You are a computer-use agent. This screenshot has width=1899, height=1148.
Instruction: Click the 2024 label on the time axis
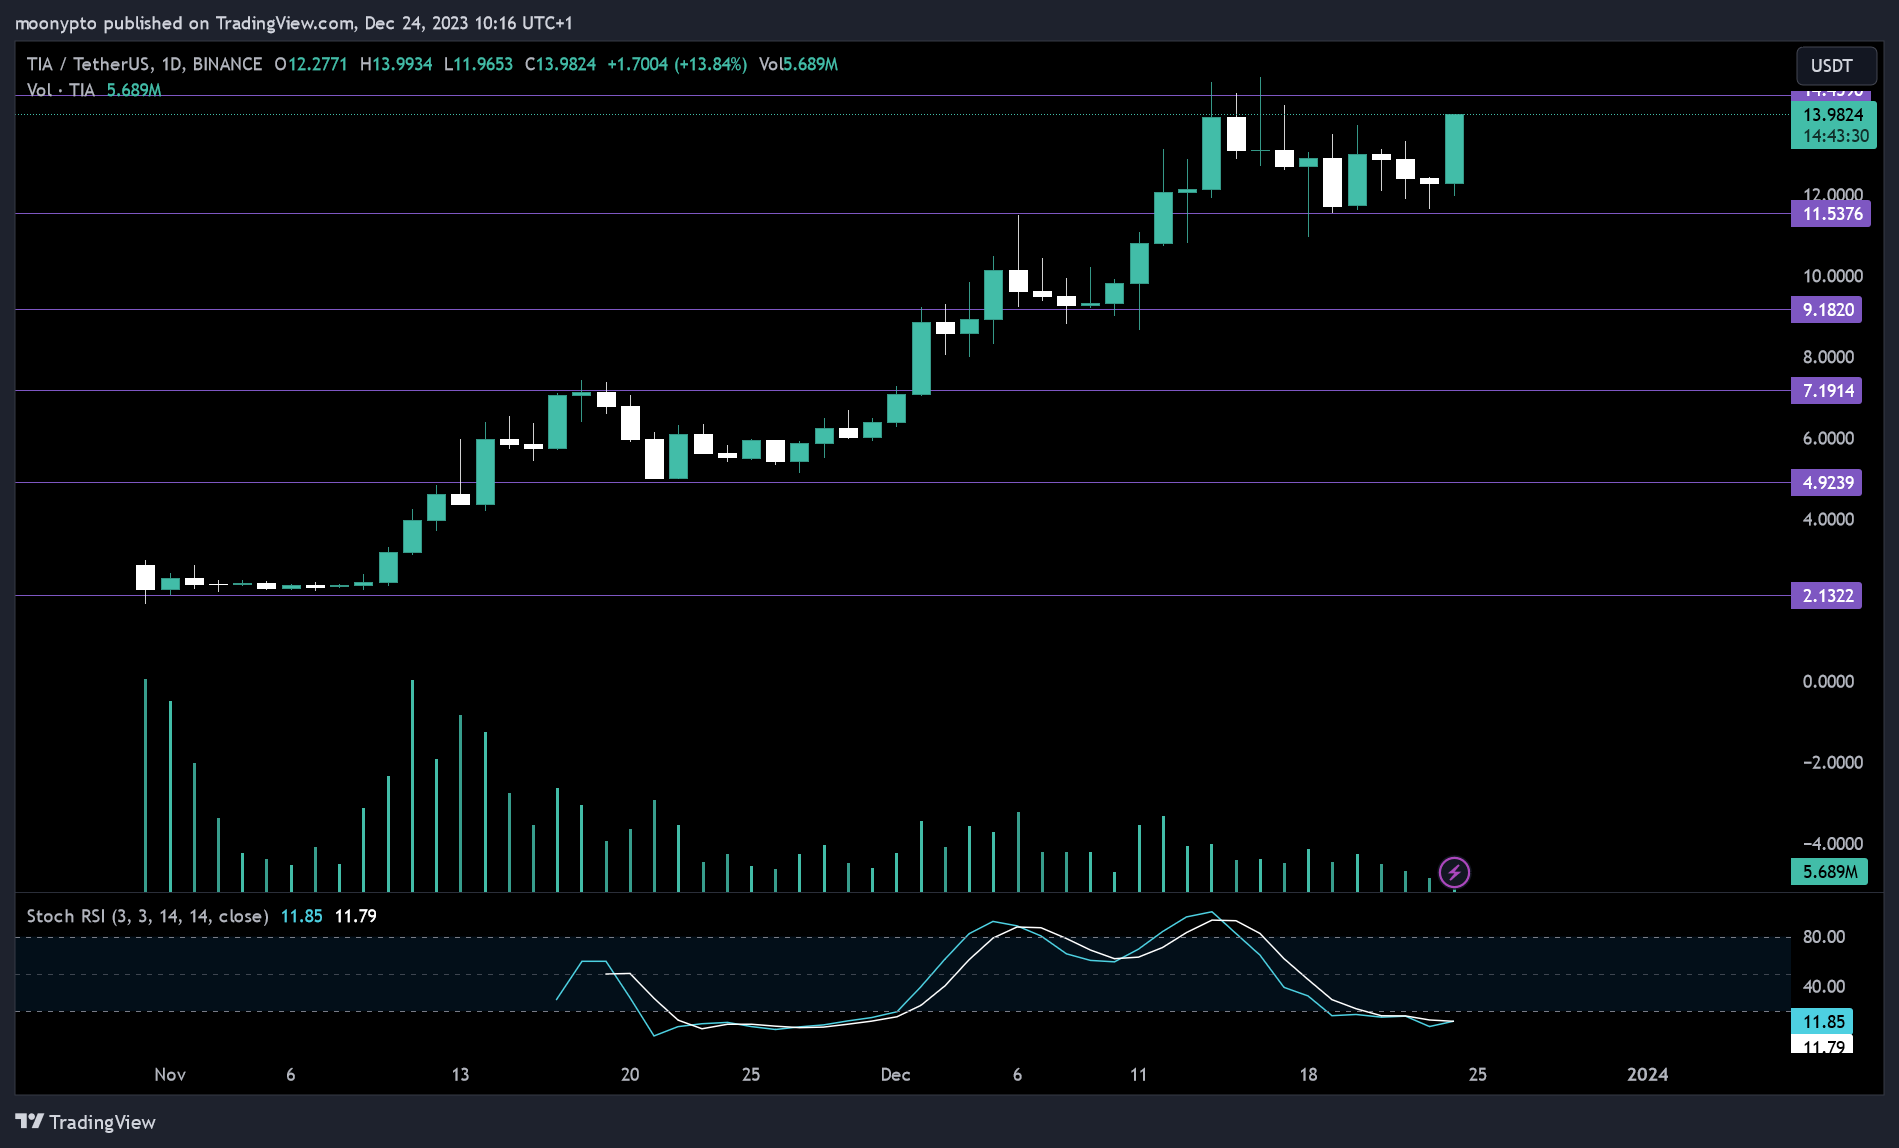[1647, 1075]
